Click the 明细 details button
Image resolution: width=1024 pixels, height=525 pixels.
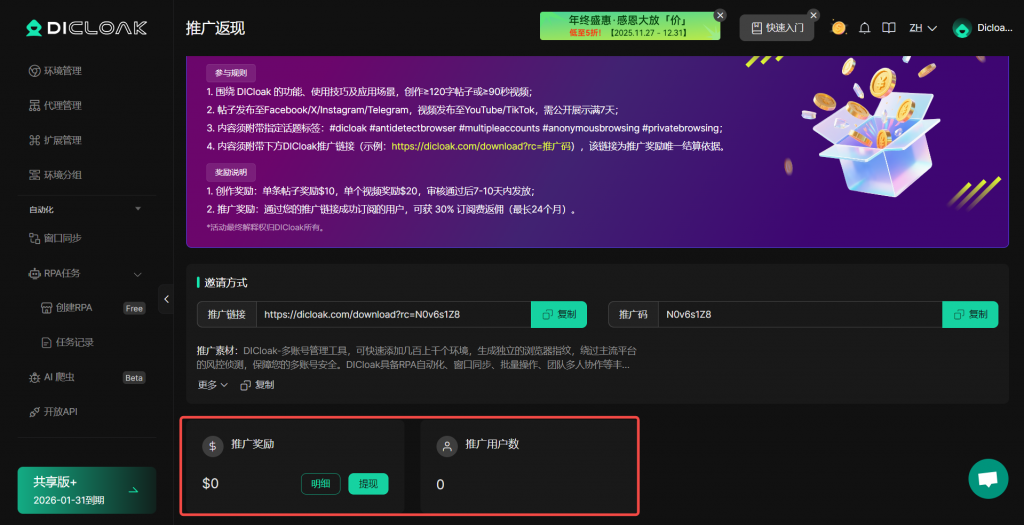[x=320, y=484]
